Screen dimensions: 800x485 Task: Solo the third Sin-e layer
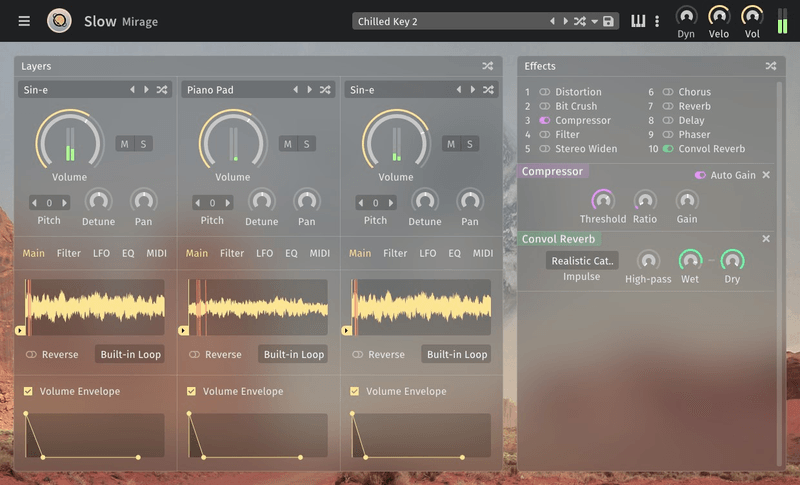[470, 144]
